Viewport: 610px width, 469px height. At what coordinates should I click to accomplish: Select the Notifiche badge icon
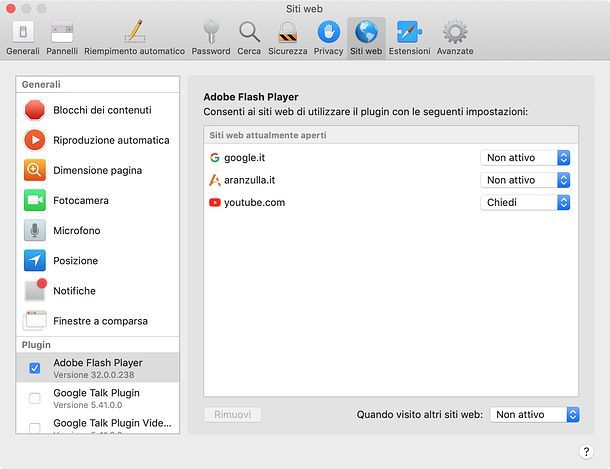(x=35, y=290)
